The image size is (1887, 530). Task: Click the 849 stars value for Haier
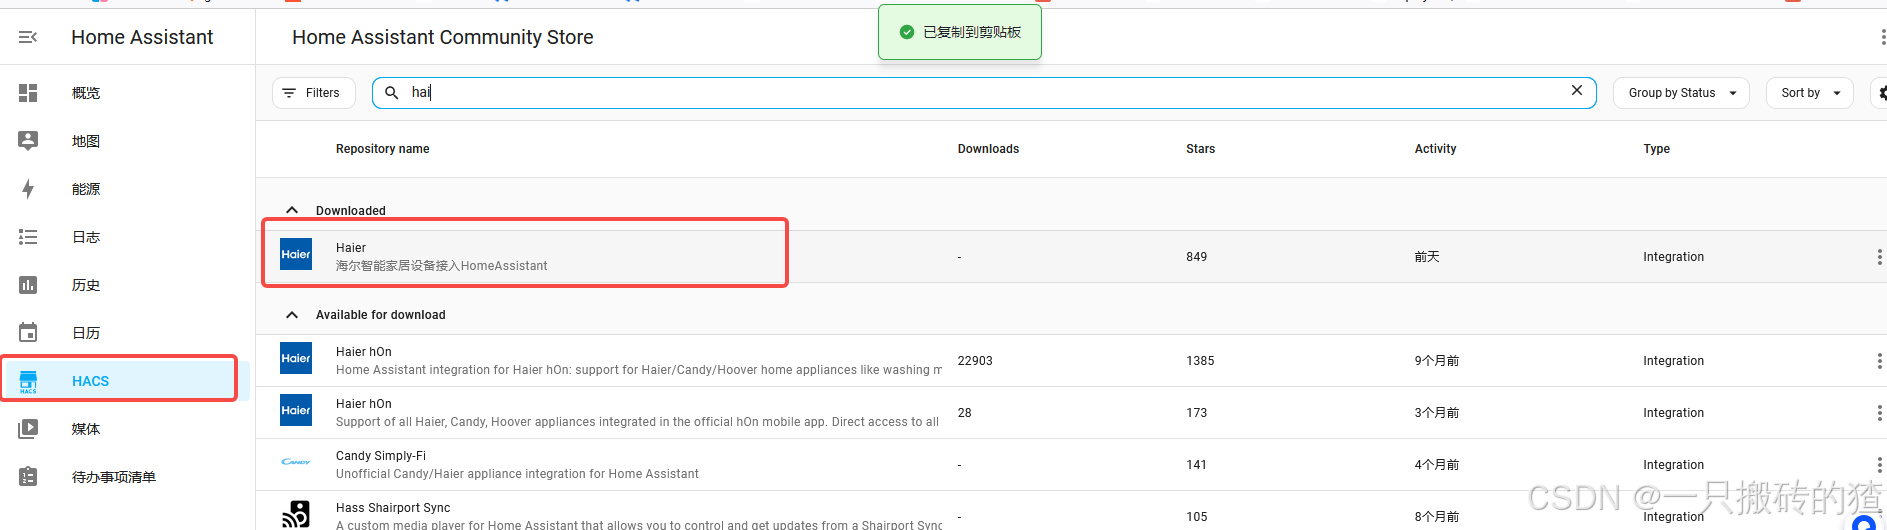(x=1196, y=257)
